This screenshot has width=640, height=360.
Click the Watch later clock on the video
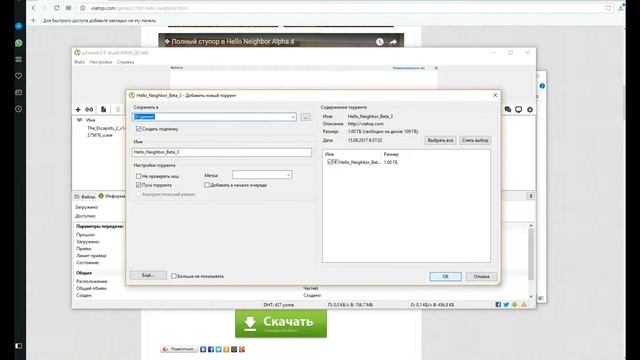[380, 42]
